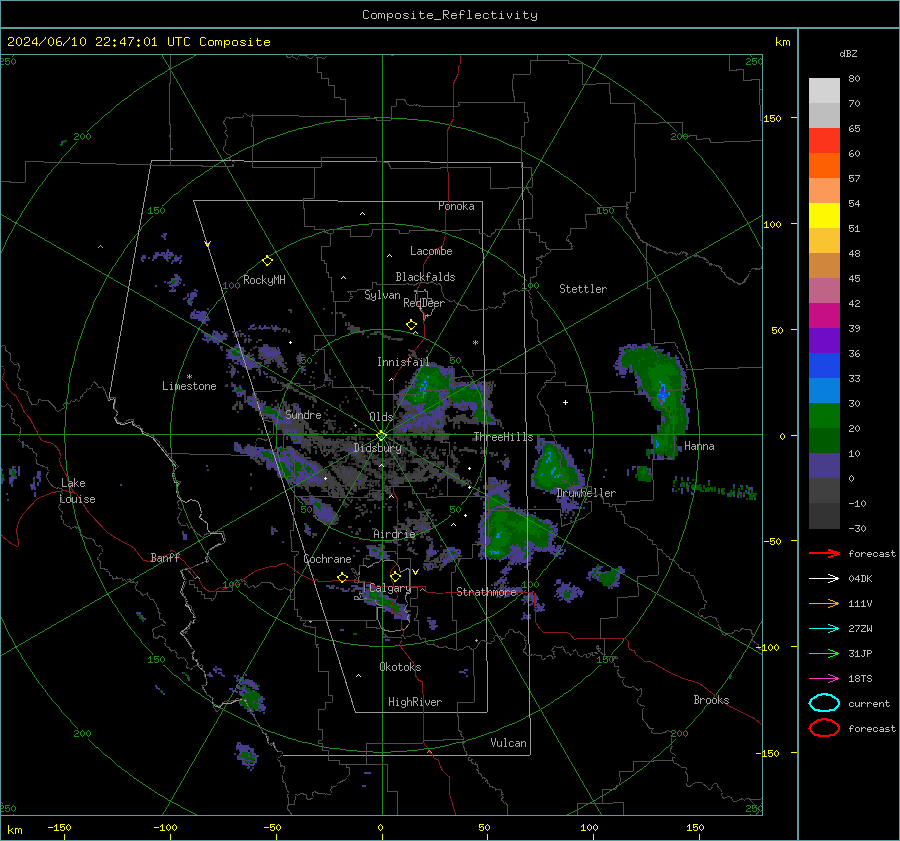This screenshot has width=900, height=841.
Task: Select the red 60-65 dBZ swatch
Action: (824, 141)
